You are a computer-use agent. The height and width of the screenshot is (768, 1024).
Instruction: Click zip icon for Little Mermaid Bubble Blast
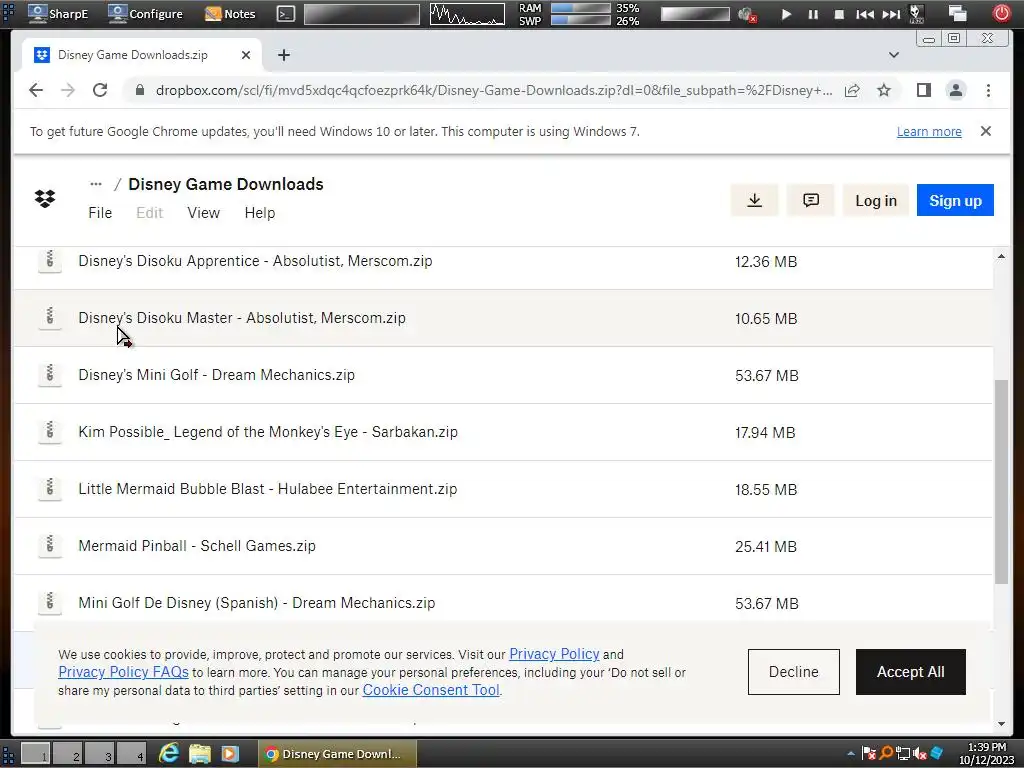point(50,488)
